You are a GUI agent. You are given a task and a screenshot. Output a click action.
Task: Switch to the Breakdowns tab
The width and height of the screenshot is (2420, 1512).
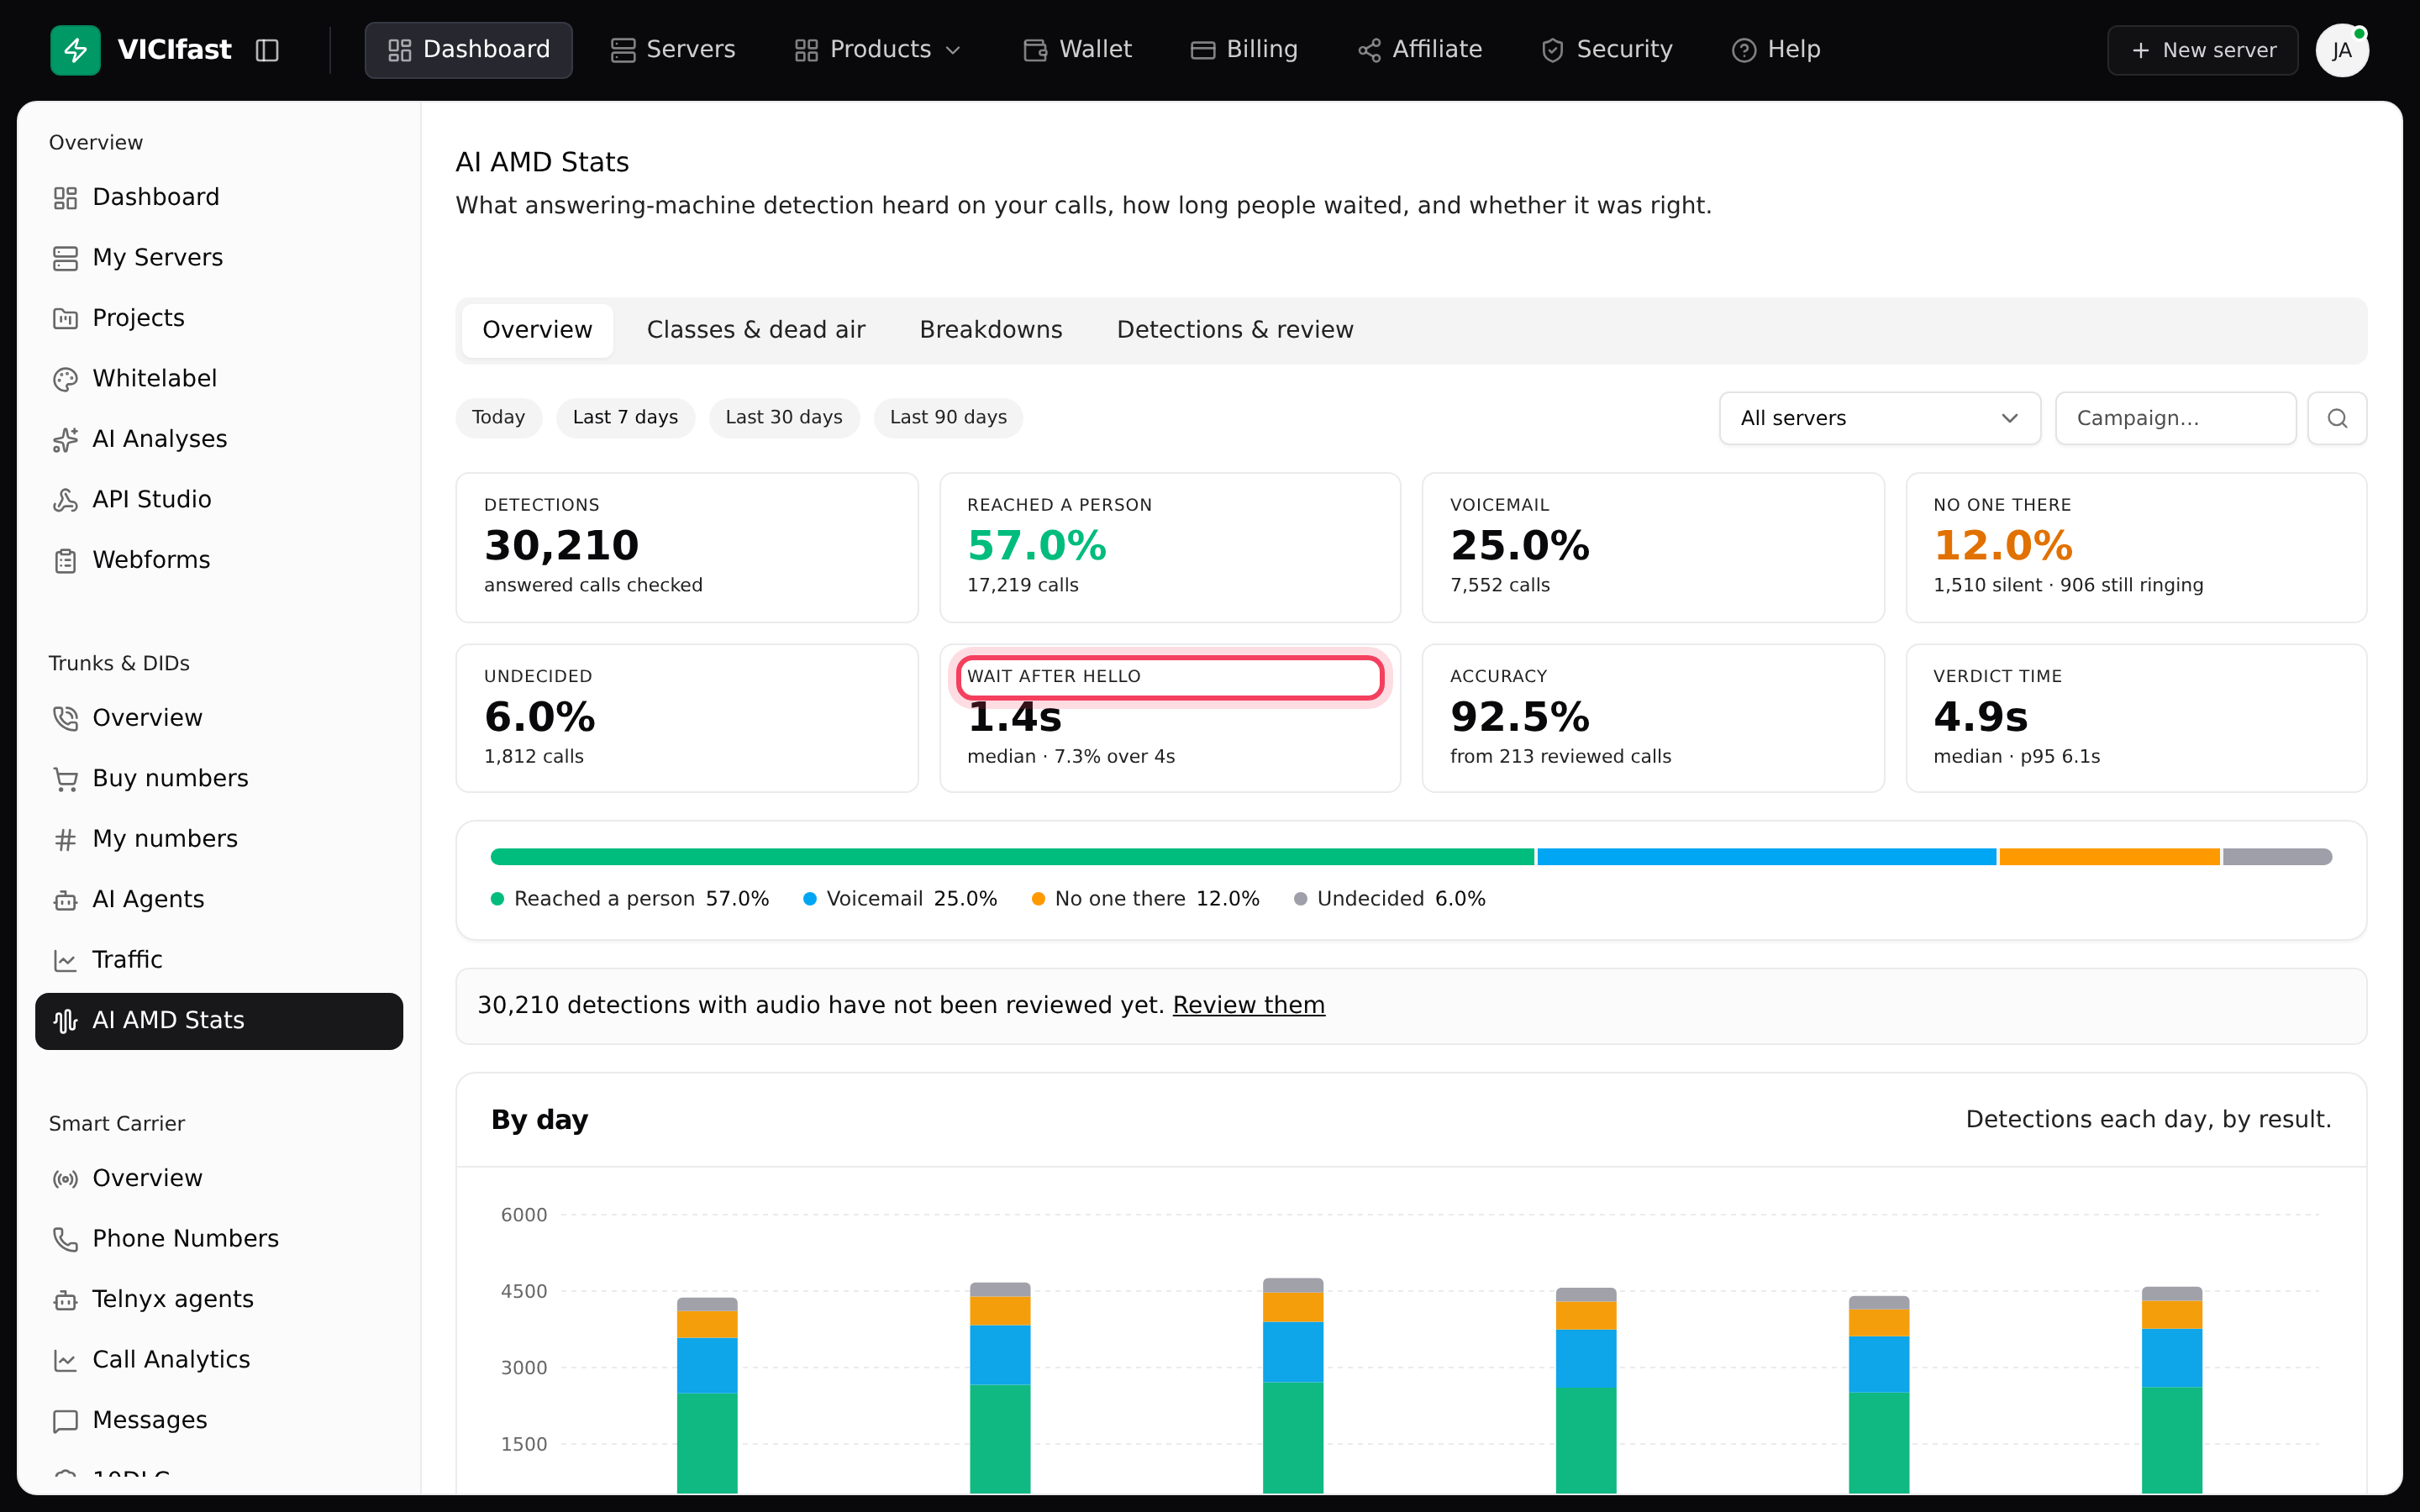pos(991,330)
